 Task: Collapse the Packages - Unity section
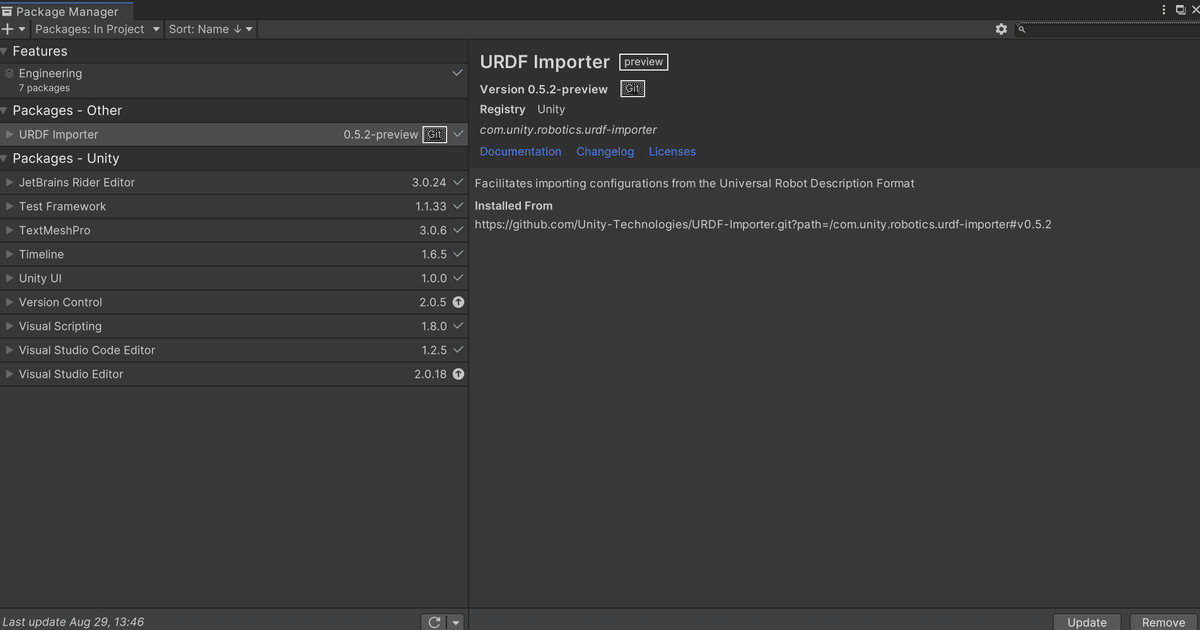[x=5, y=158]
